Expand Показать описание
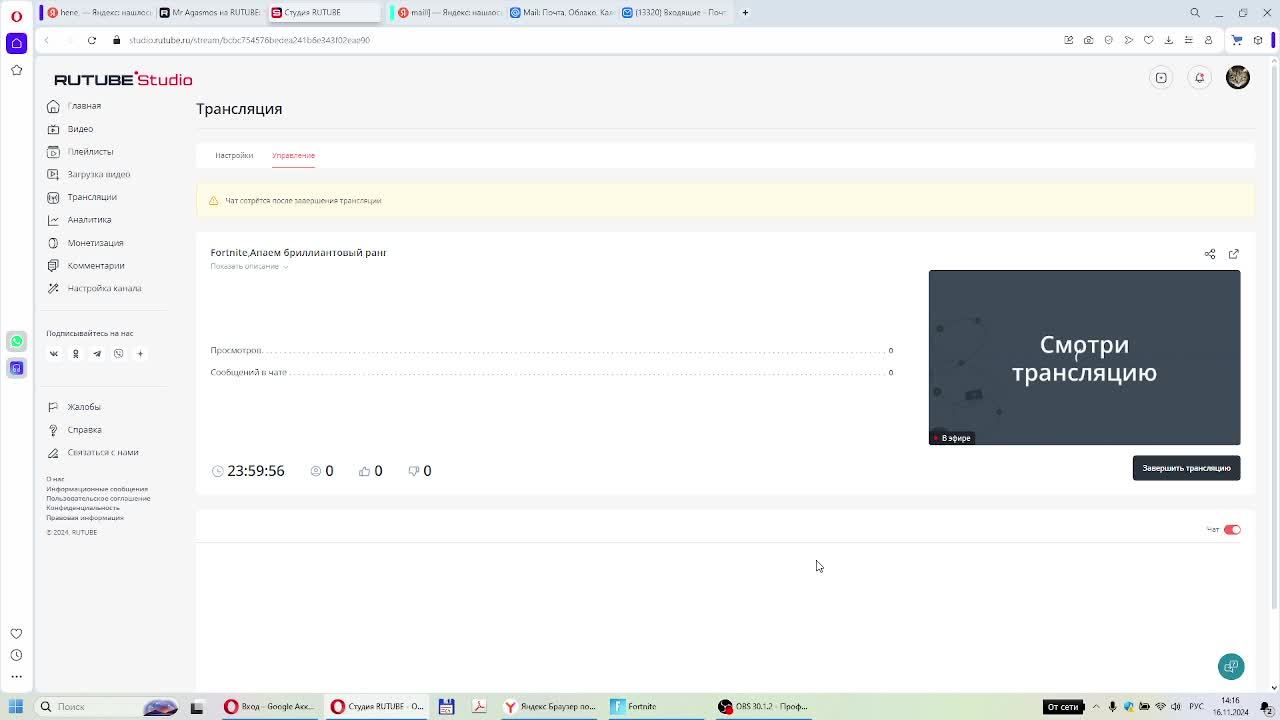The width and height of the screenshot is (1280, 720). coord(249,267)
